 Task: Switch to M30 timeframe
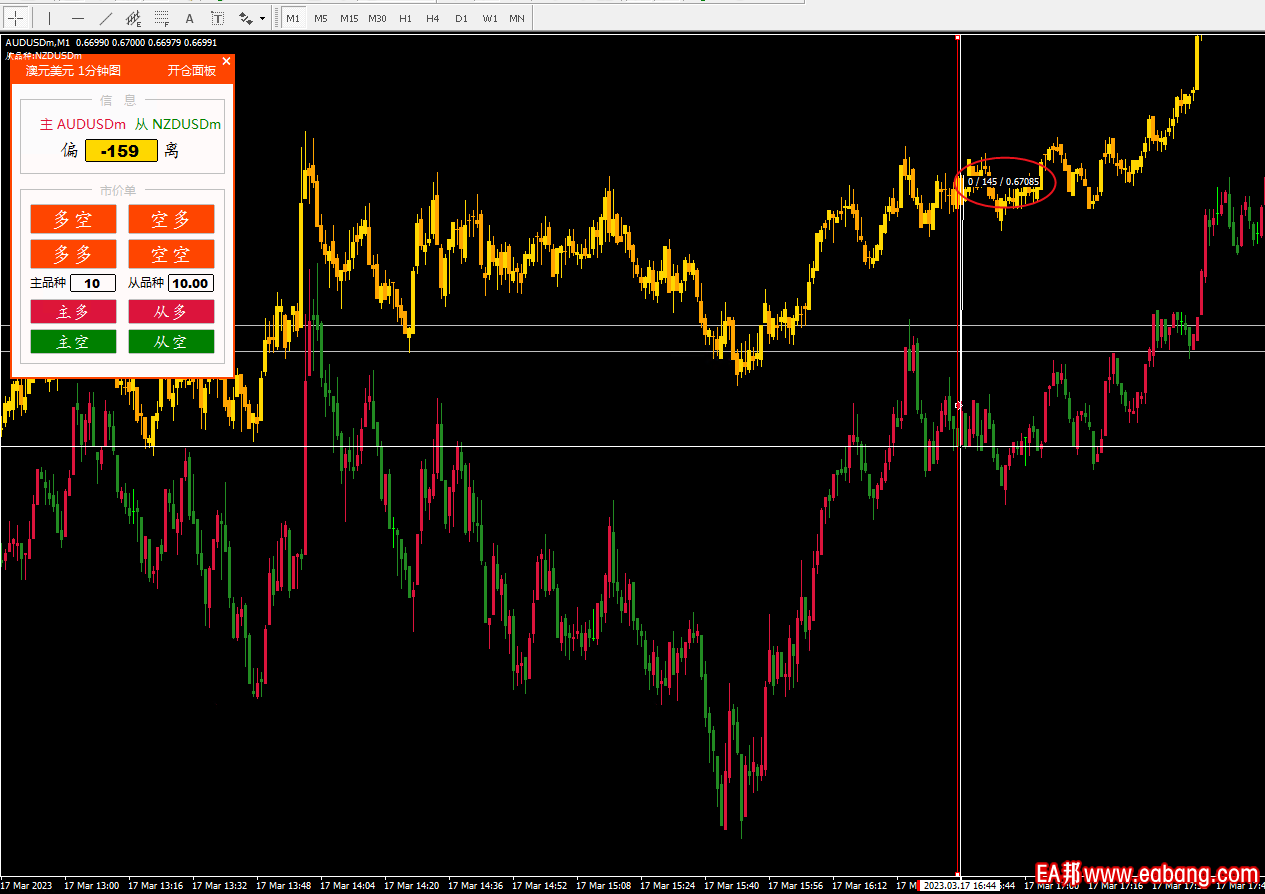pyautogui.click(x=377, y=18)
